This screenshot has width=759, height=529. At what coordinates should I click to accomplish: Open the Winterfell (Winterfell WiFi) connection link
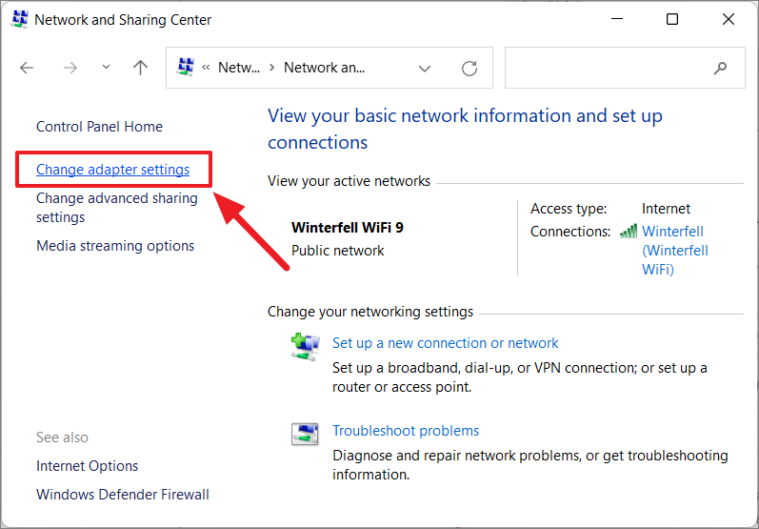click(675, 250)
